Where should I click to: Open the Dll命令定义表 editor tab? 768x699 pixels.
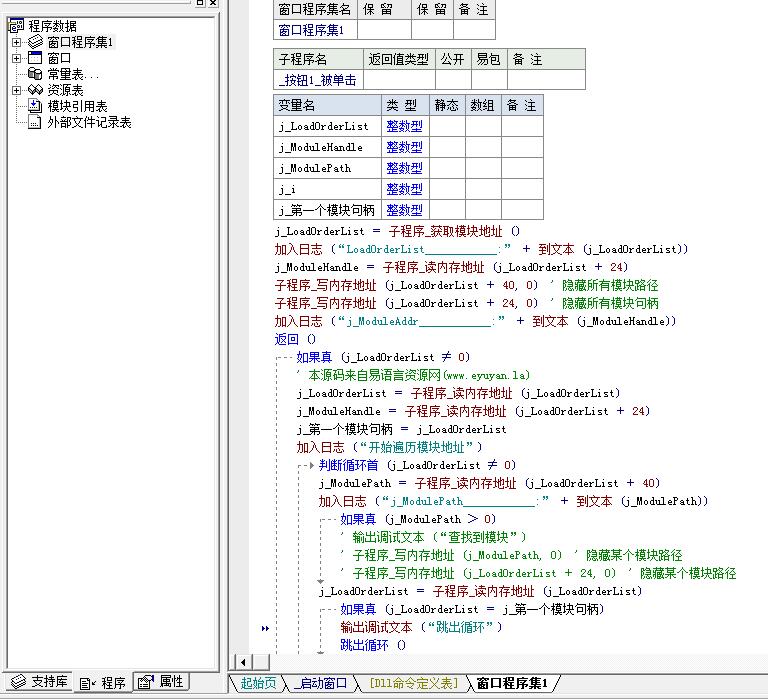[x=412, y=683]
